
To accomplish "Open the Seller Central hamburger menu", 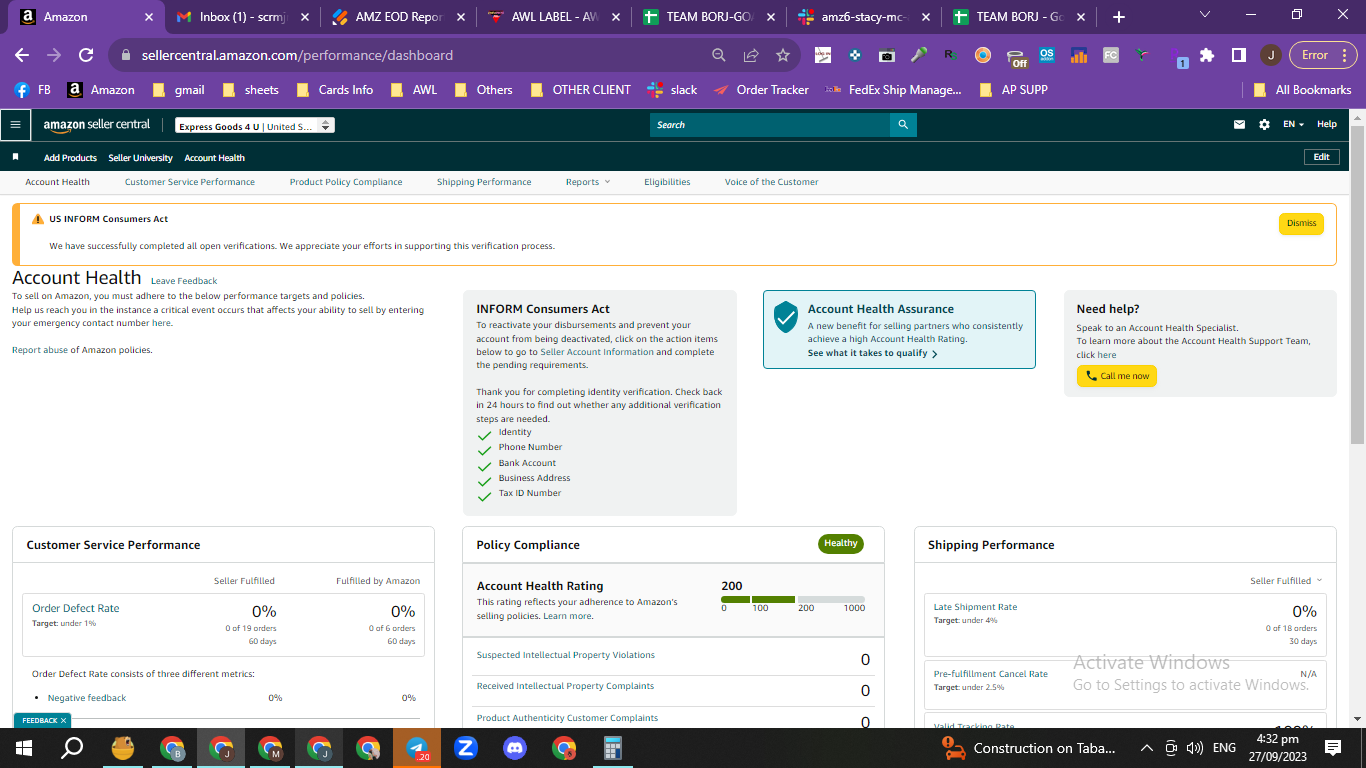I will click(x=15, y=125).
